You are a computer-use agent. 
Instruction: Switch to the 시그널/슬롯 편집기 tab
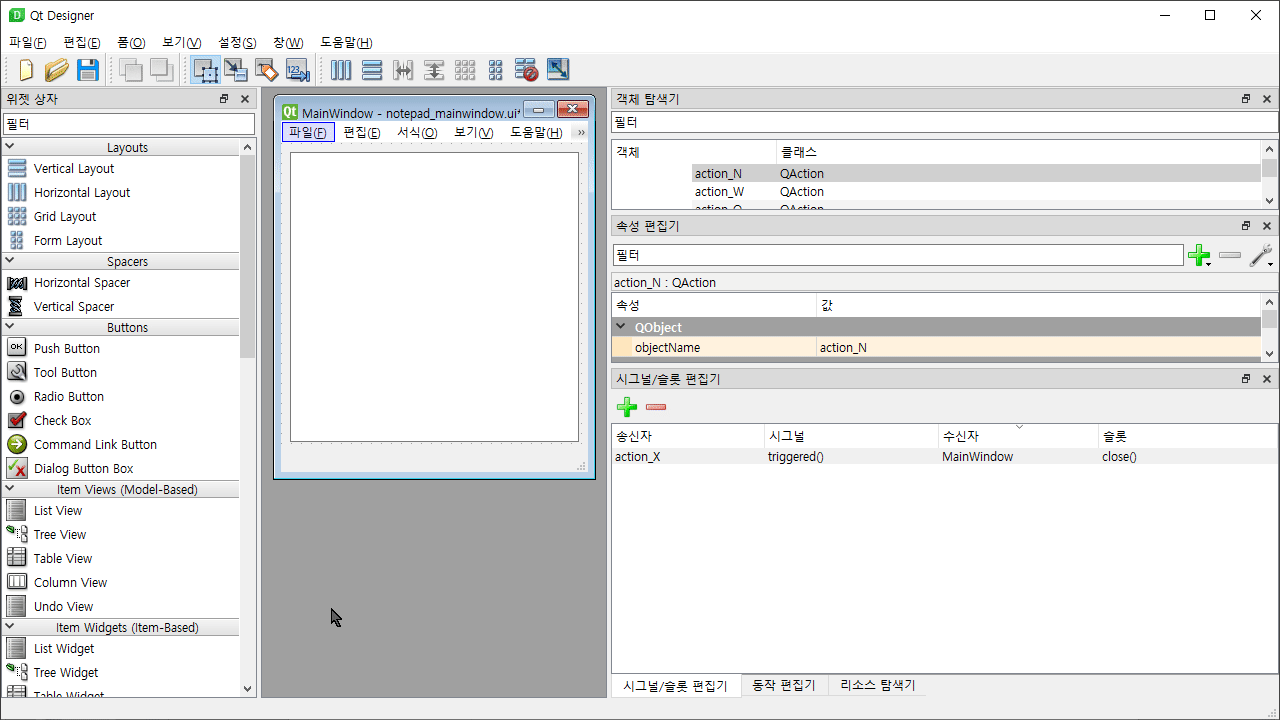point(676,685)
